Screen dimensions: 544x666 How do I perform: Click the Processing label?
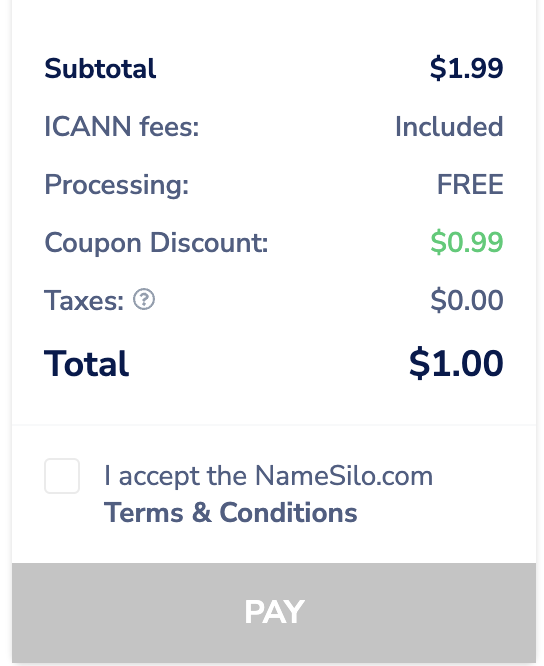117,185
